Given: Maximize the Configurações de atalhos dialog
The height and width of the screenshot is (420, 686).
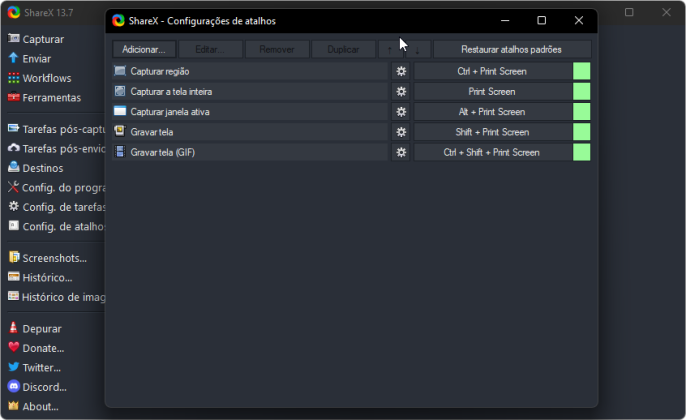Looking at the screenshot, I should [x=542, y=21].
